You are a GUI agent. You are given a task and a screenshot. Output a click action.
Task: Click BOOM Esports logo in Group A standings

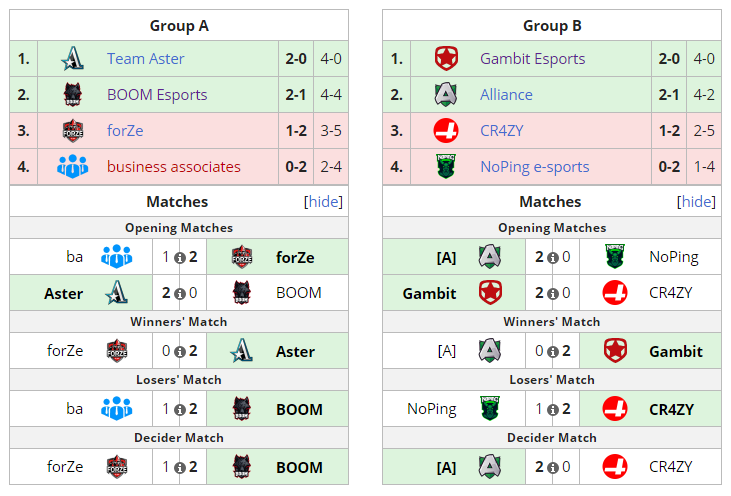pos(73,95)
